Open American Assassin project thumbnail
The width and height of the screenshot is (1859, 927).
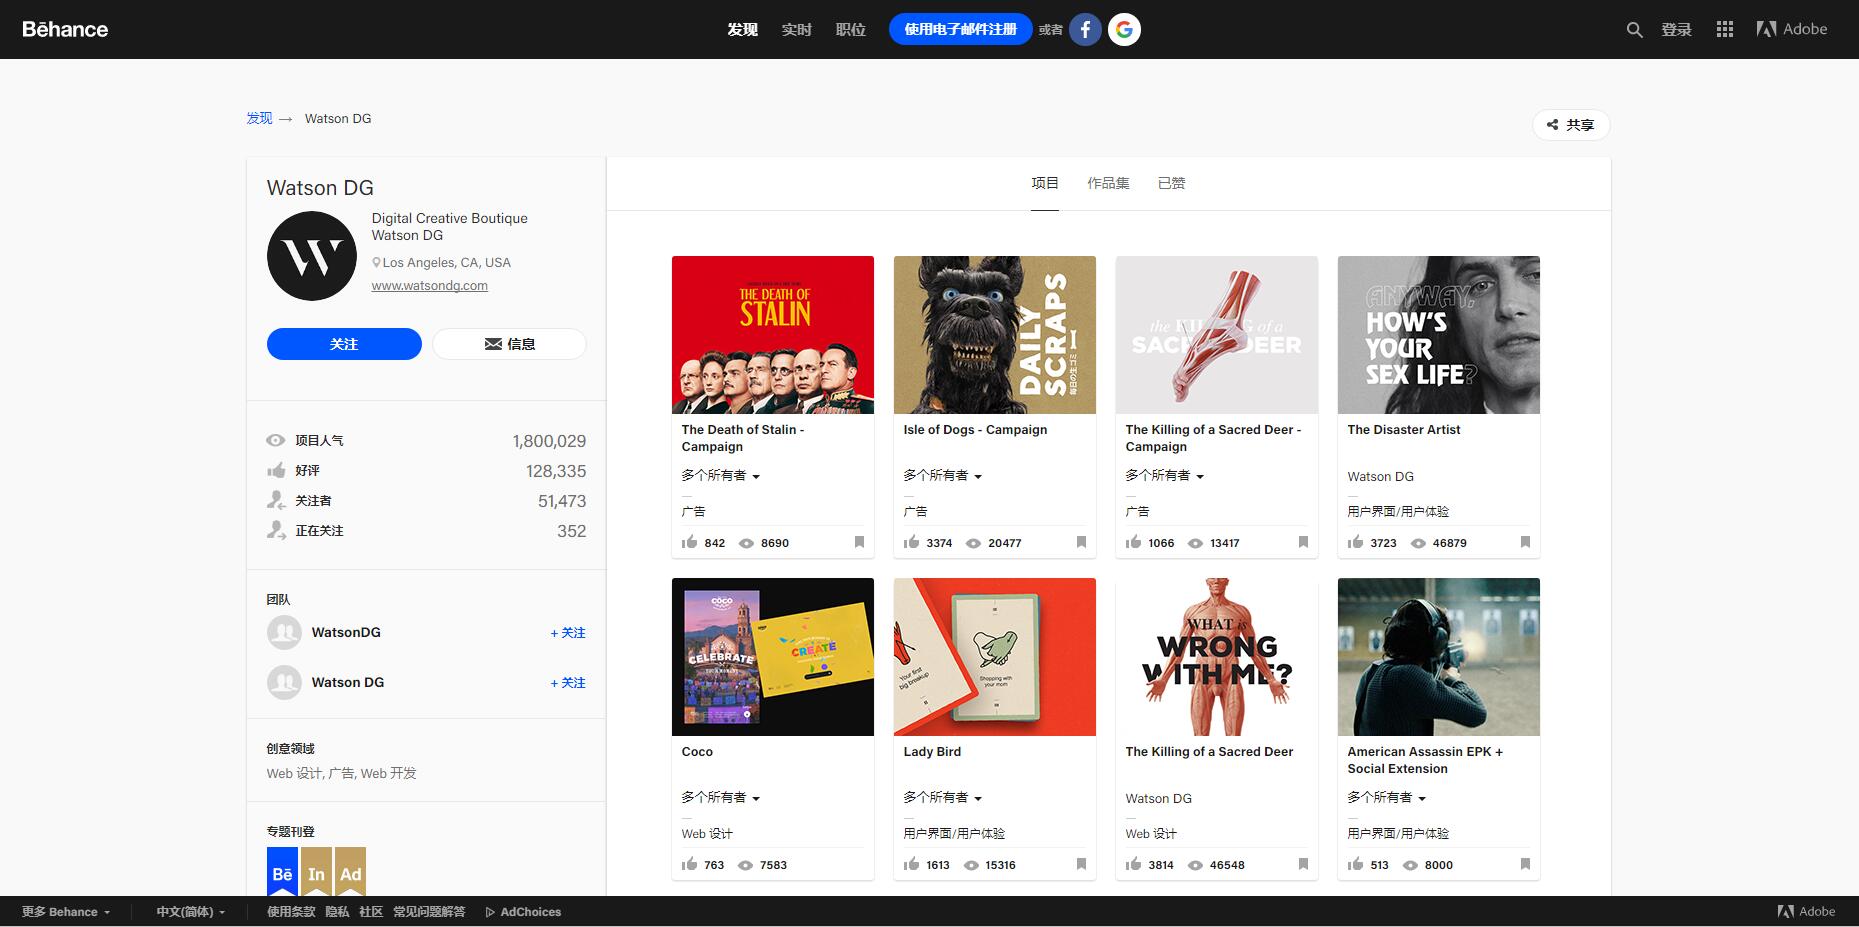tap(1439, 657)
